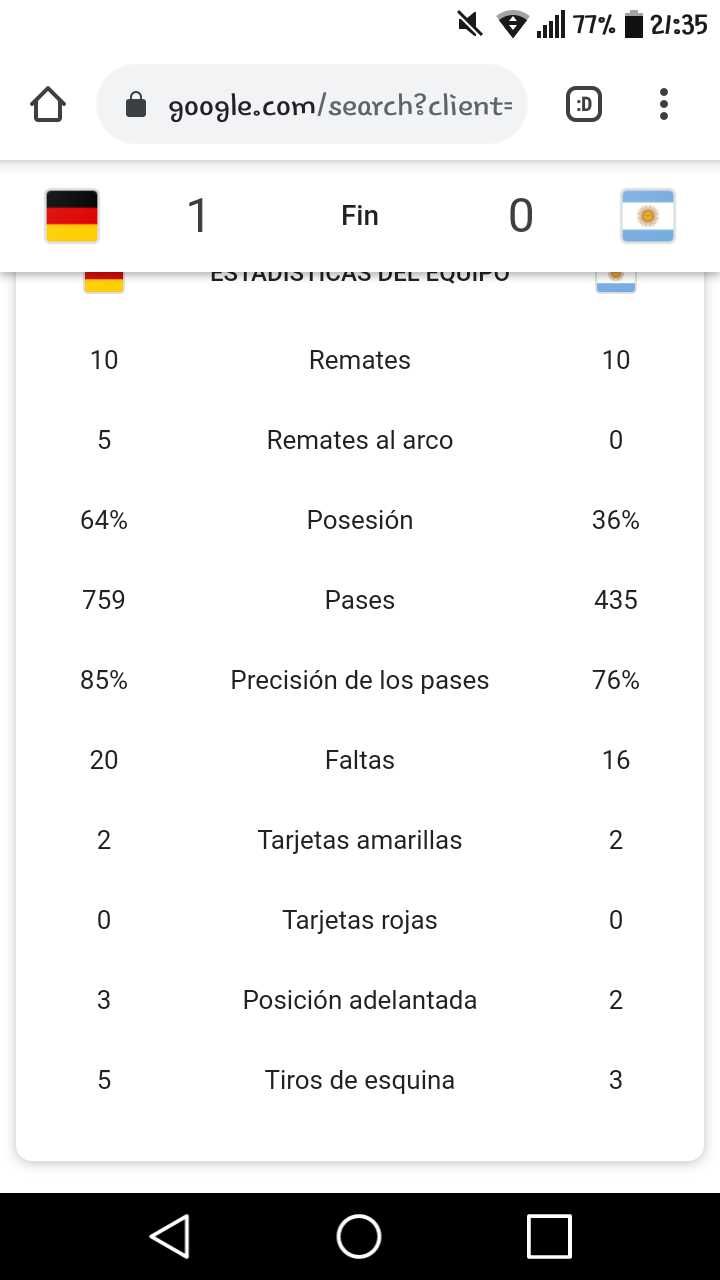The width and height of the screenshot is (720, 1280).
Task: Tap the Tiros de esquina label
Action: [360, 1080]
